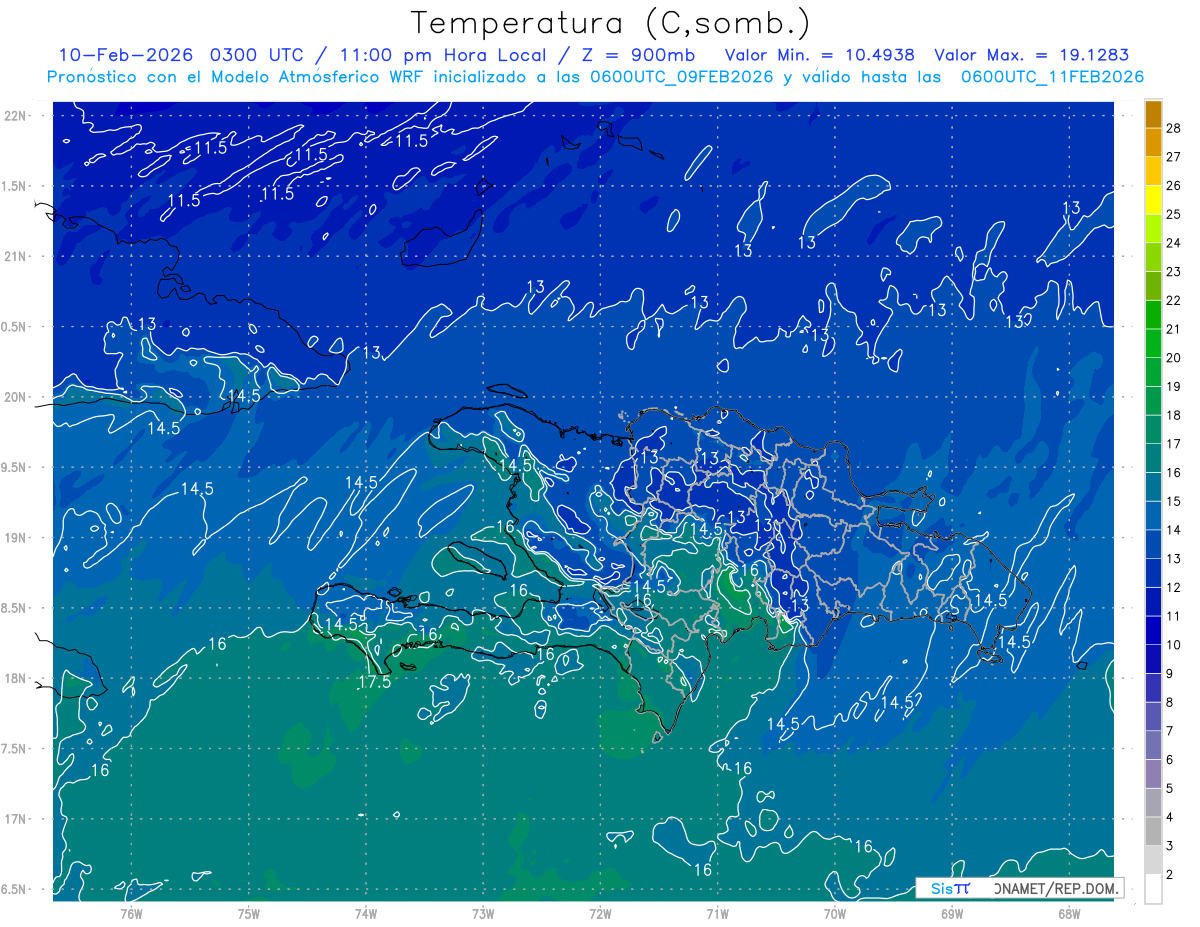Click the "75W" longitude axis label
The image size is (1200, 927).
coord(249,913)
